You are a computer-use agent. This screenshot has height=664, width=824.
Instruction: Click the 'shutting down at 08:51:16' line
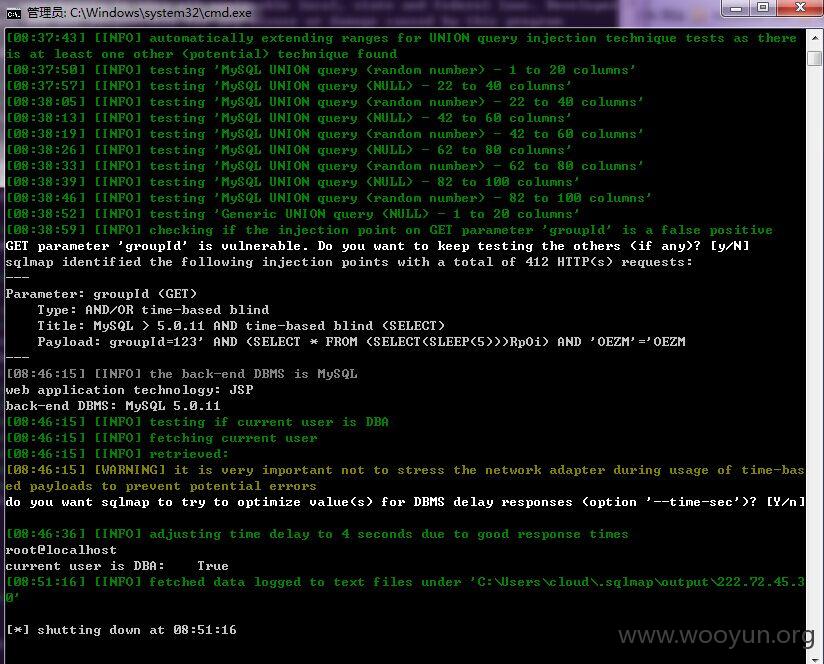click(x=121, y=630)
